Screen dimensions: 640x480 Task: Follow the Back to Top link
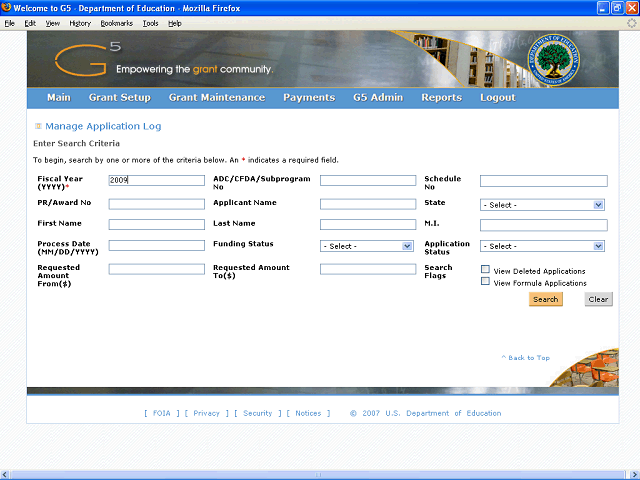point(526,358)
